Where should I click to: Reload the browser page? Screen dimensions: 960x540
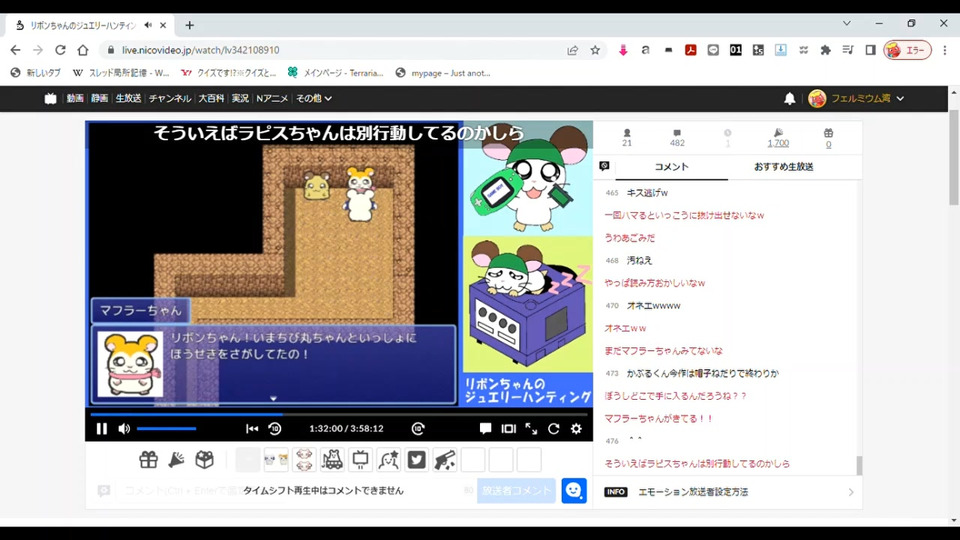click(60, 50)
